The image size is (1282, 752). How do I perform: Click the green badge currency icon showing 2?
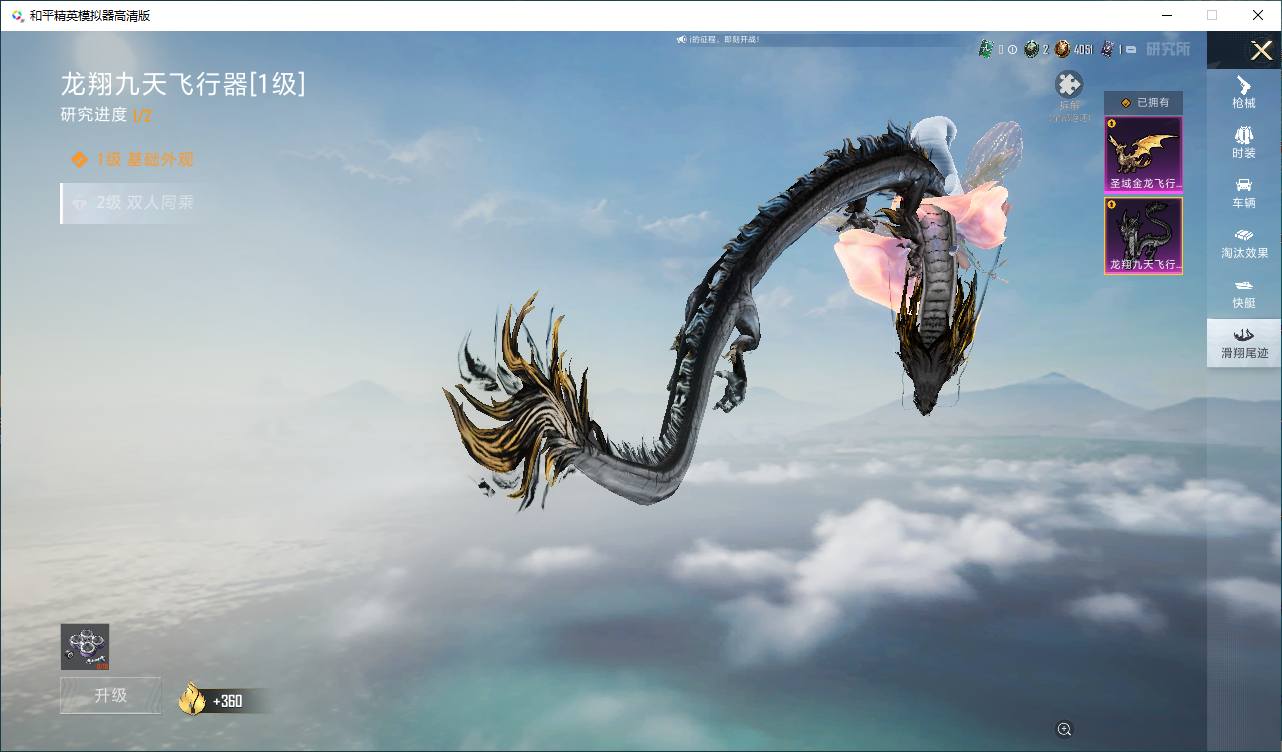pos(1031,49)
